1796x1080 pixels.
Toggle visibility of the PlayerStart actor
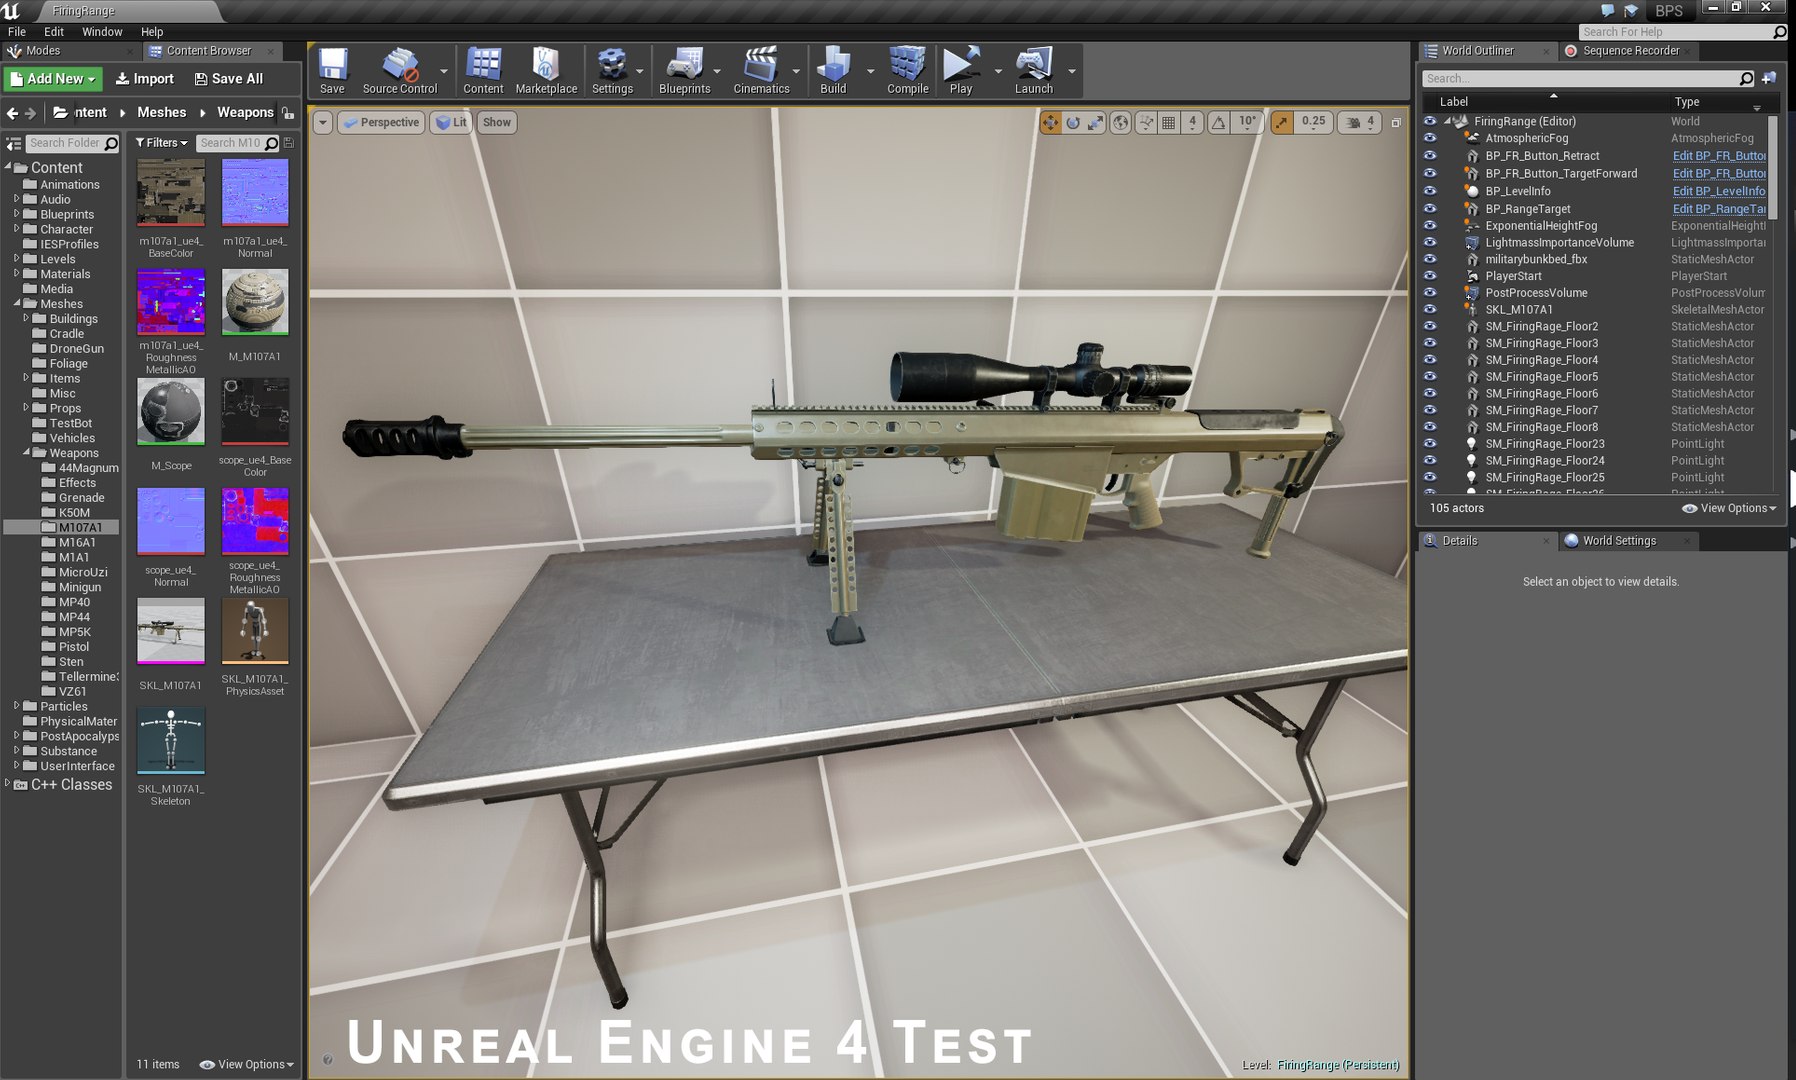pyautogui.click(x=1430, y=276)
